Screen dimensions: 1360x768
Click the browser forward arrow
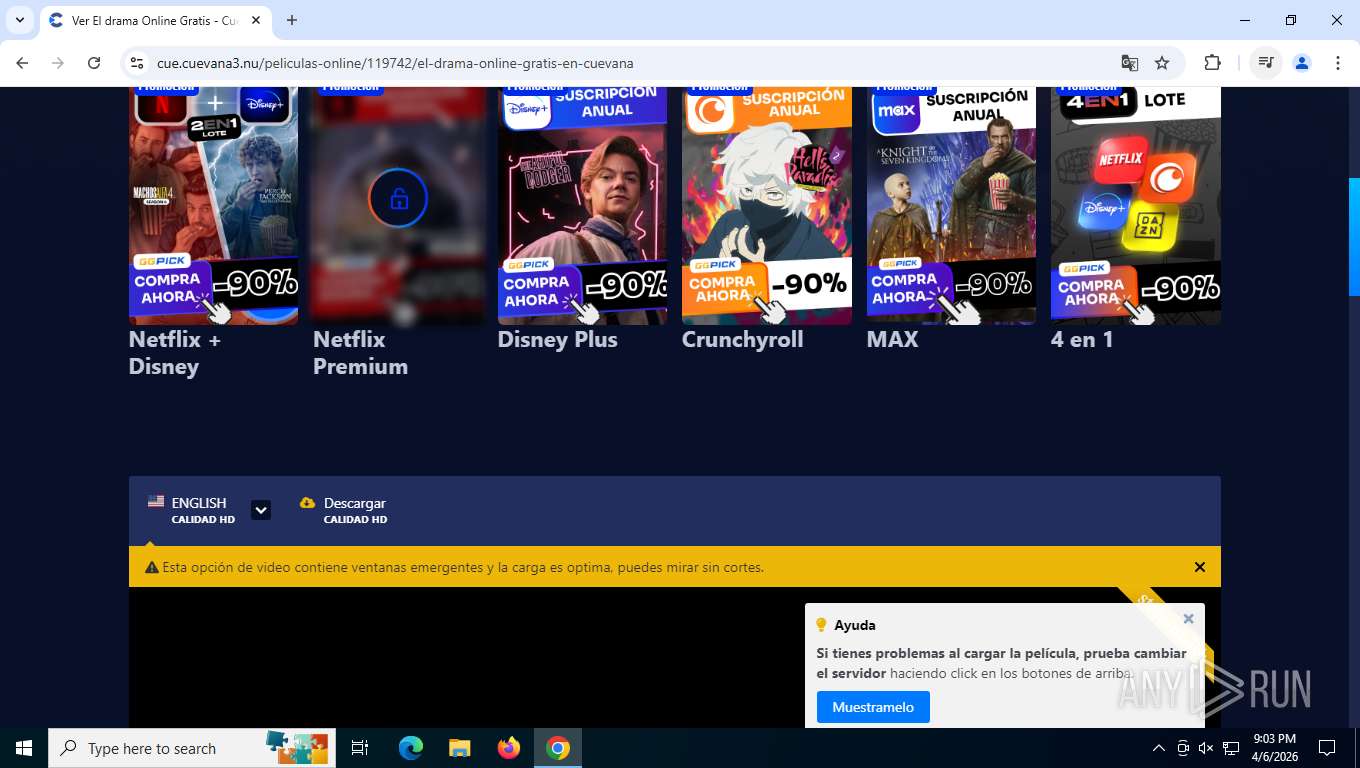coord(58,63)
